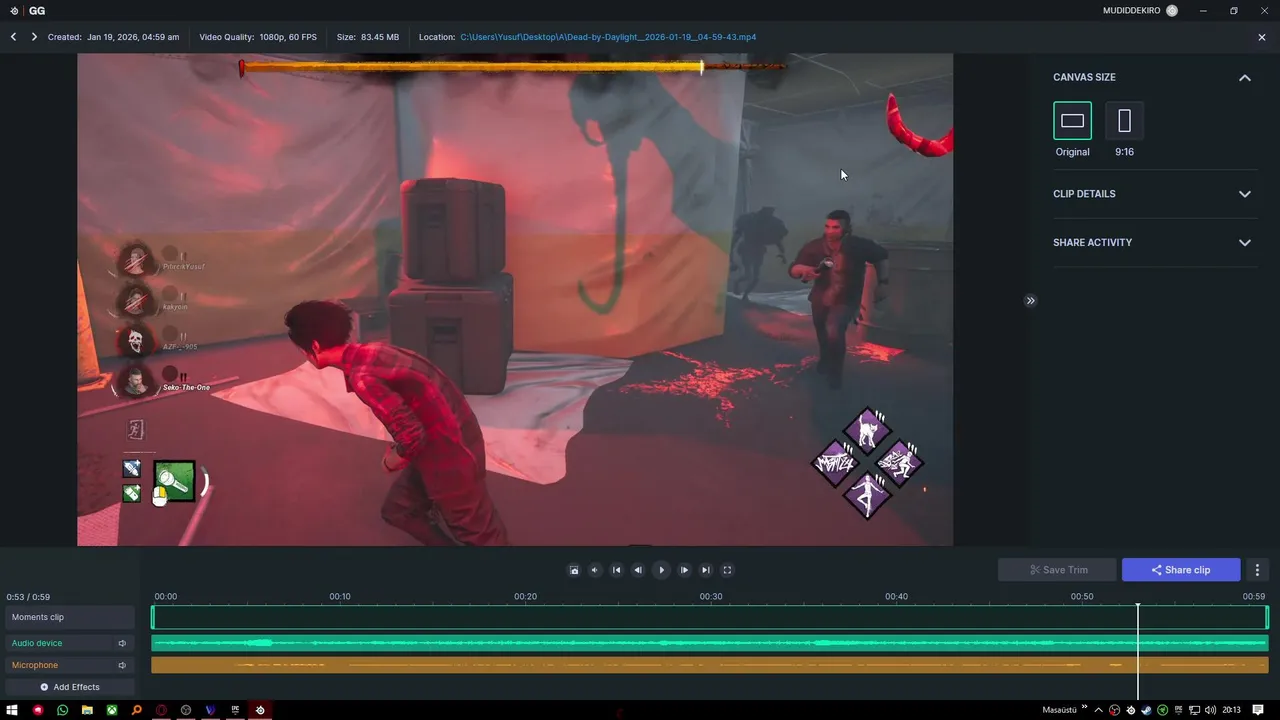Click the MUDIDDEKIRO account name
Viewport: 1280px width, 720px height.
1132,11
